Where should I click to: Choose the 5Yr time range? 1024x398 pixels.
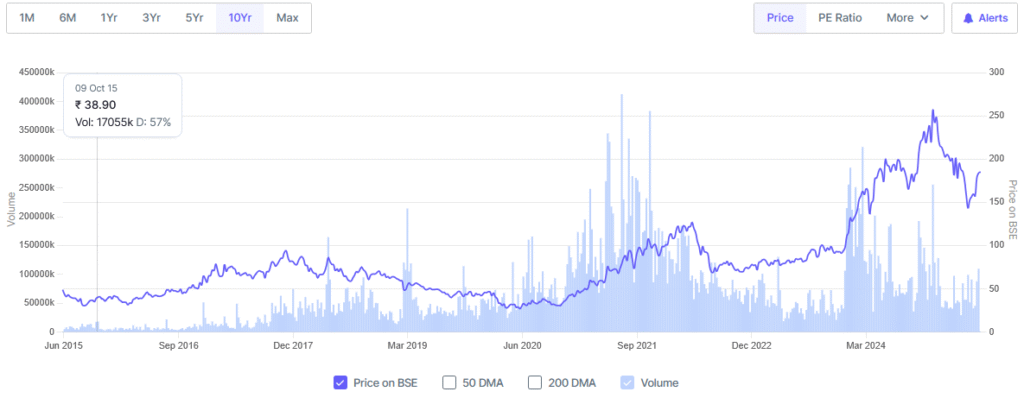(x=194, y=18)
